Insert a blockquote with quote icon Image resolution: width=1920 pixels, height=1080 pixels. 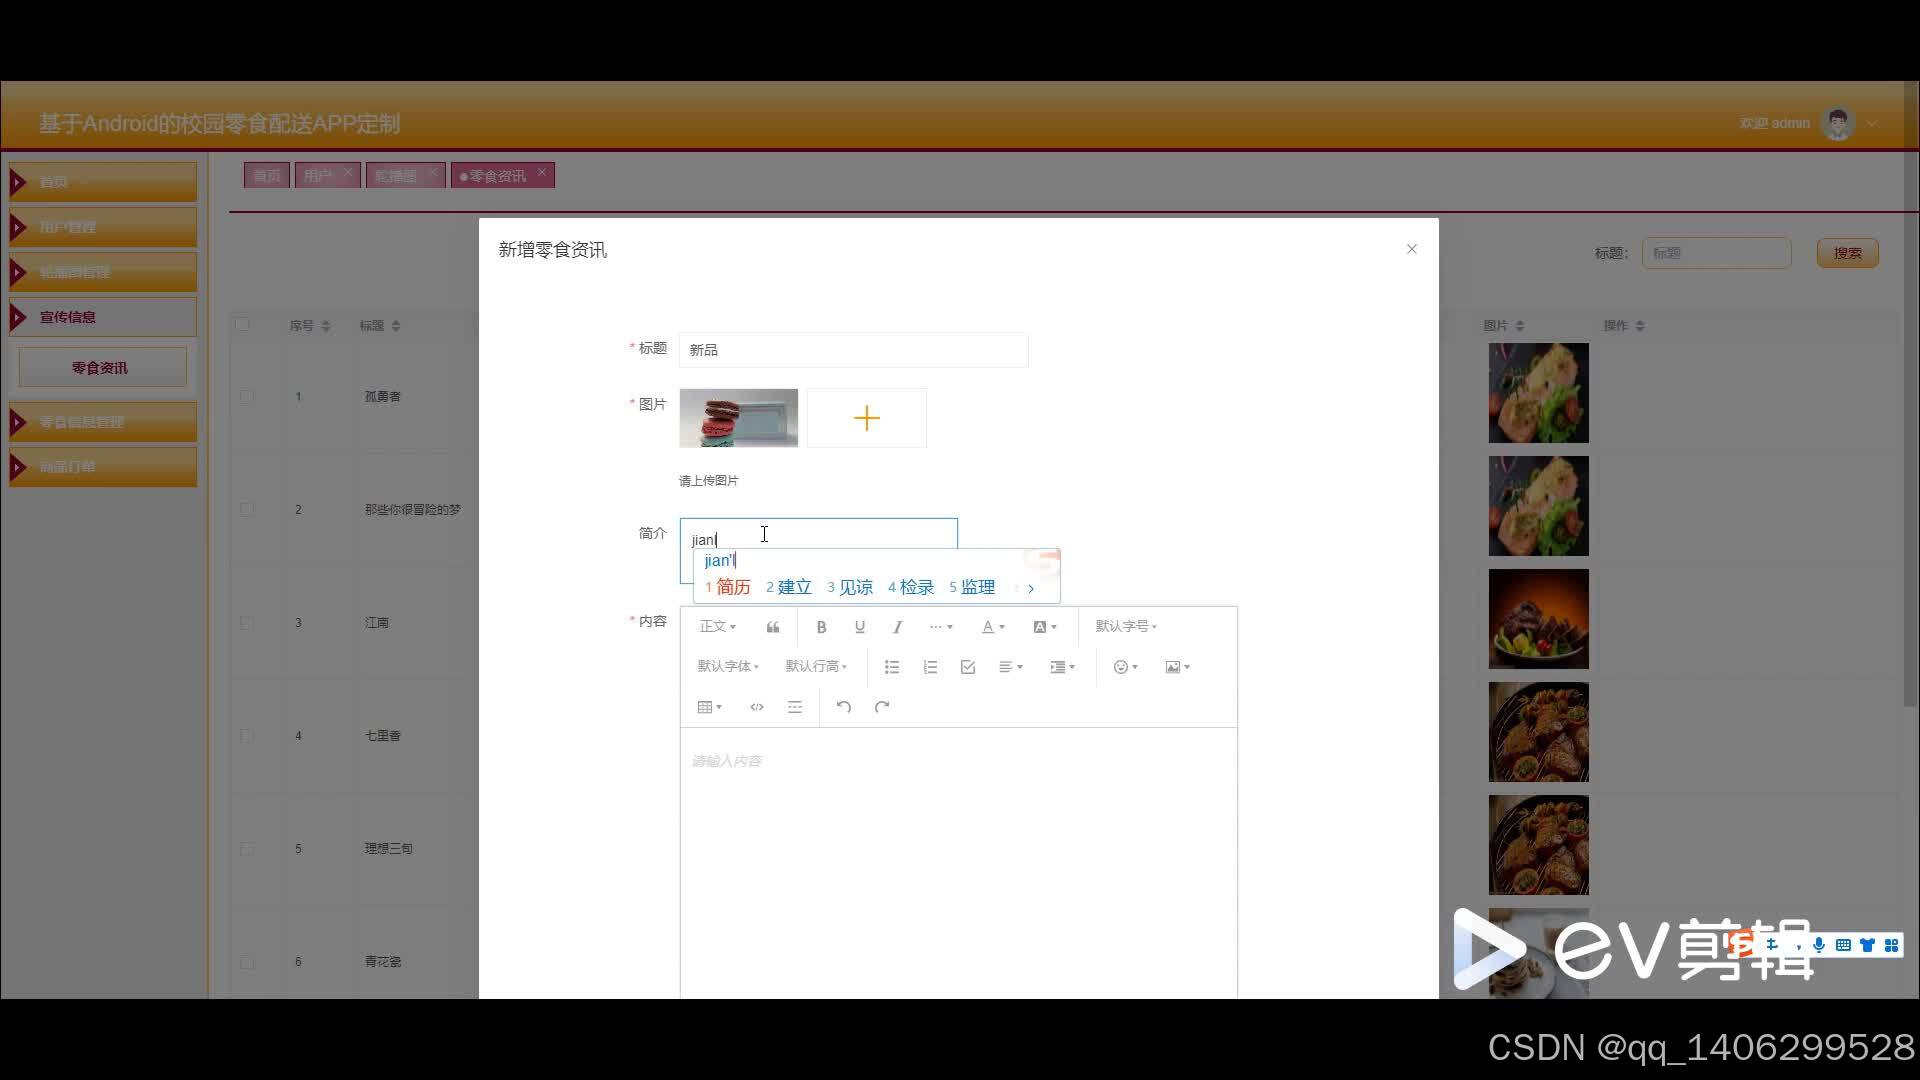[773, 627]
